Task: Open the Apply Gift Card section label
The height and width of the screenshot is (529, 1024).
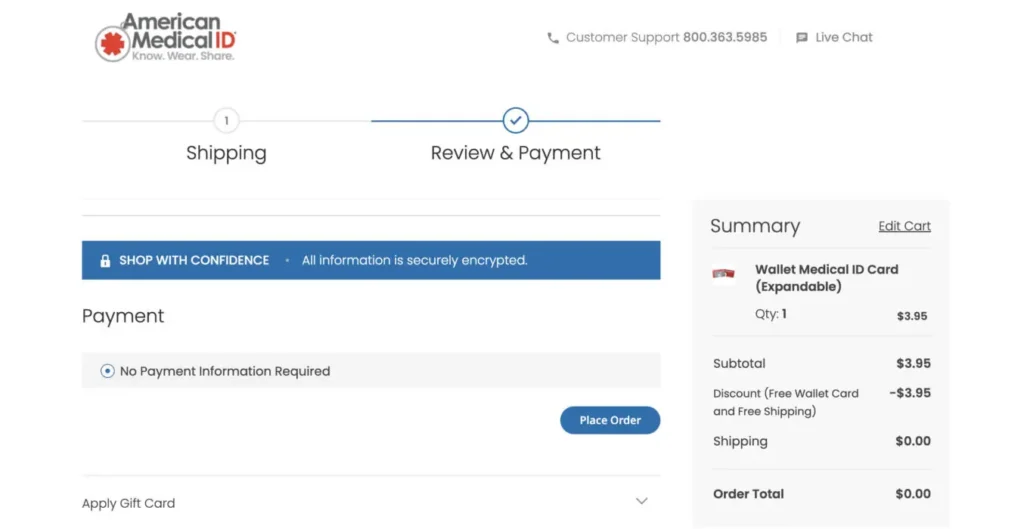Action: coord(129,503)
